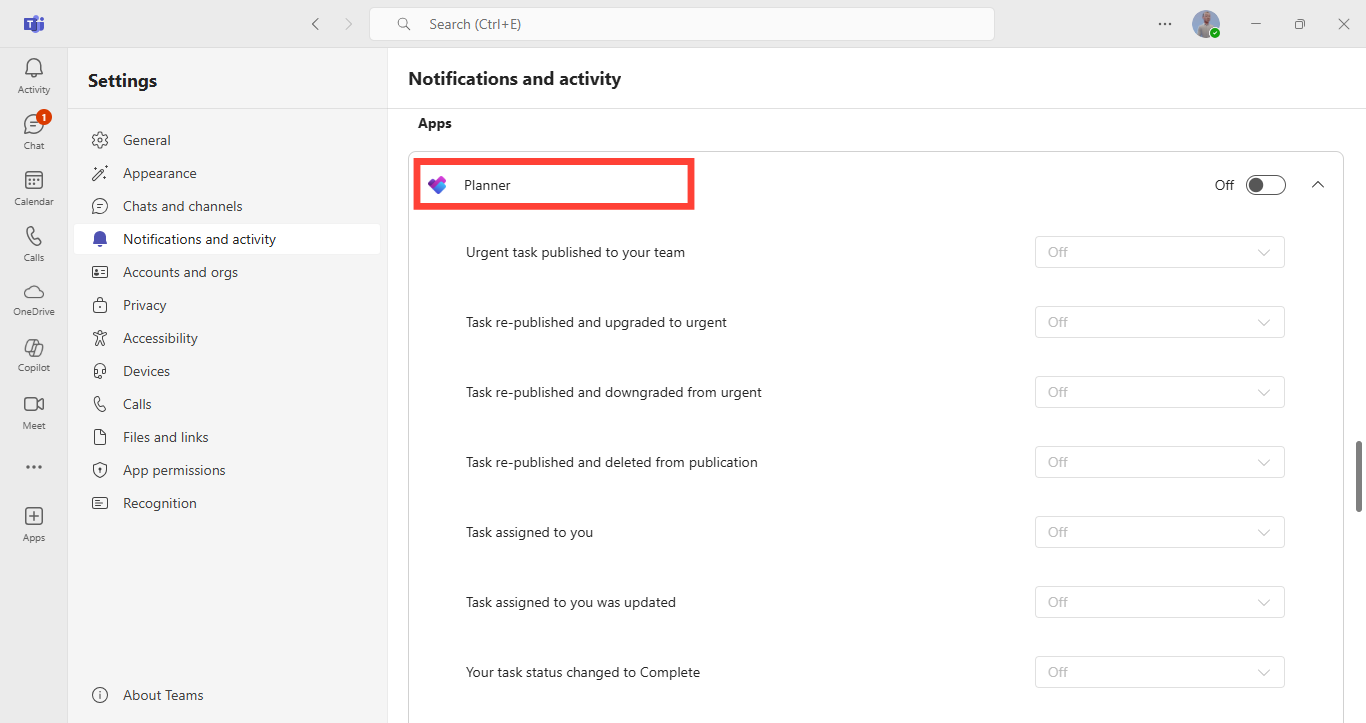Viewport: 1366px width, 723px height.
Task: Open OneDrive from the left rail
Action: pyautogui.click(x=34, y=298)
